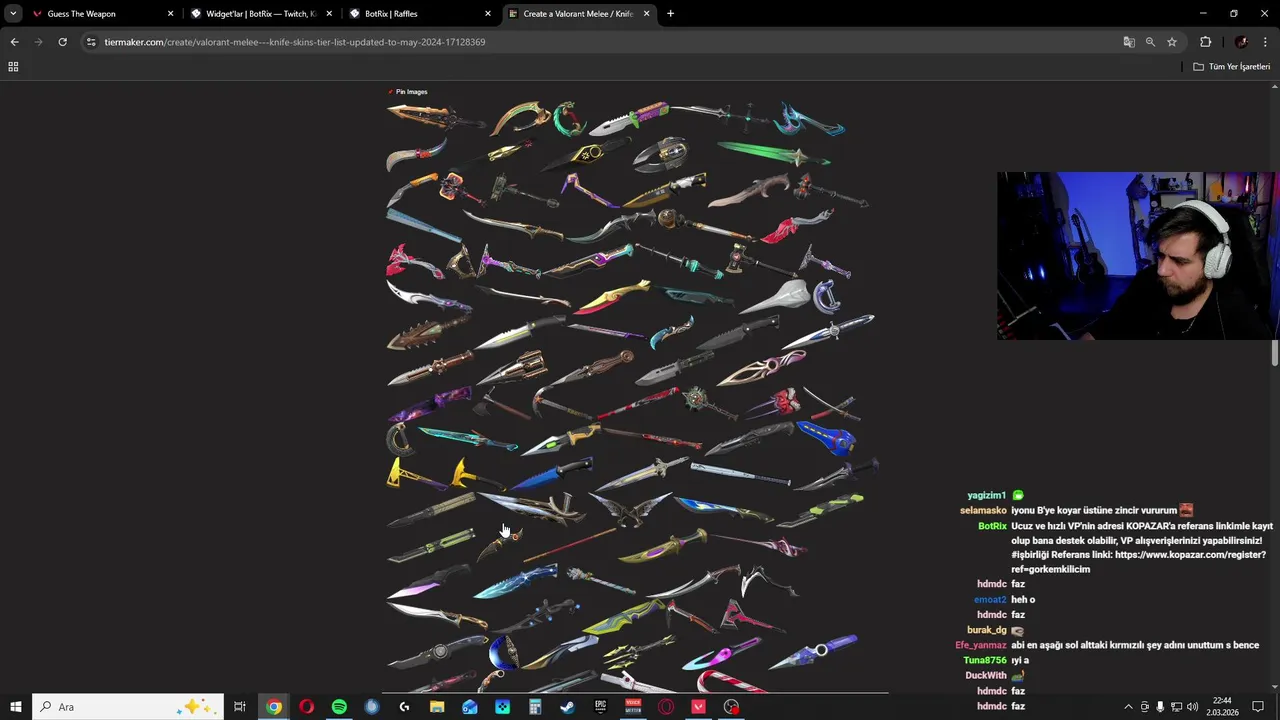The height and width of the screenshot is (720, 1280).
Task: Open Spotify from taskbar
Action: pos(339,707)
